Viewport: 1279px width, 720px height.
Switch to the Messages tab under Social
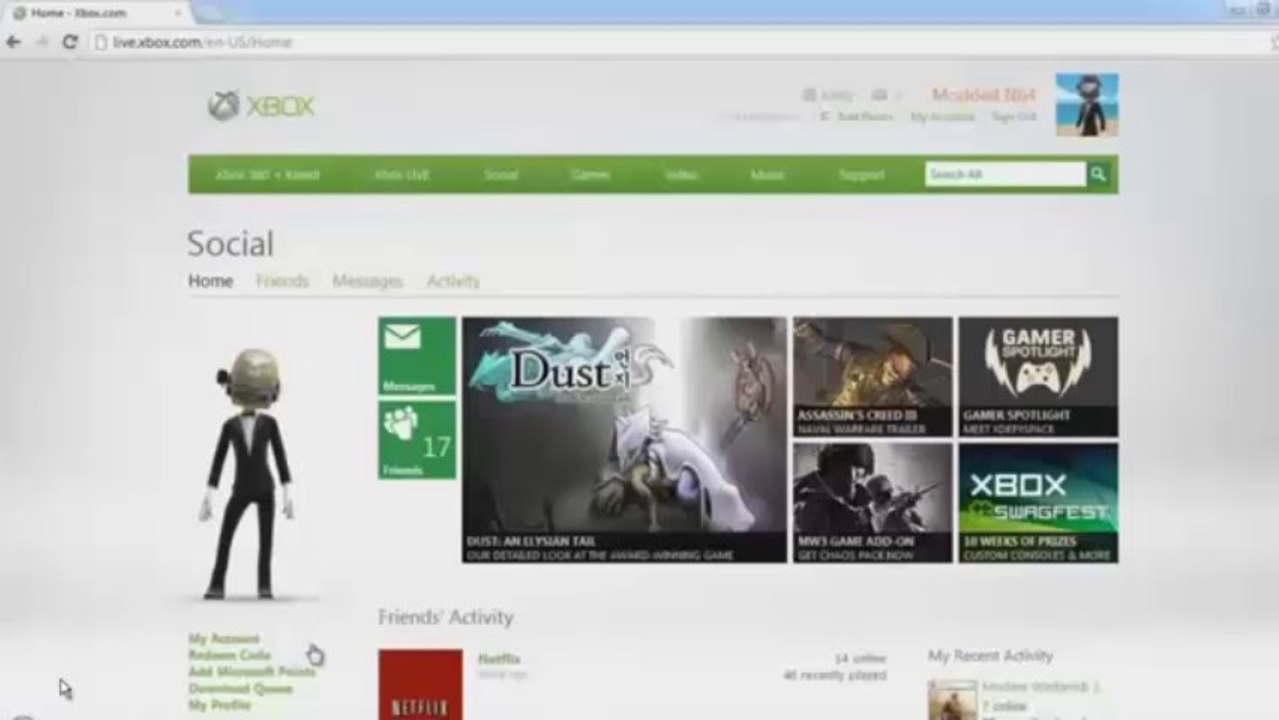pos(367,281)
